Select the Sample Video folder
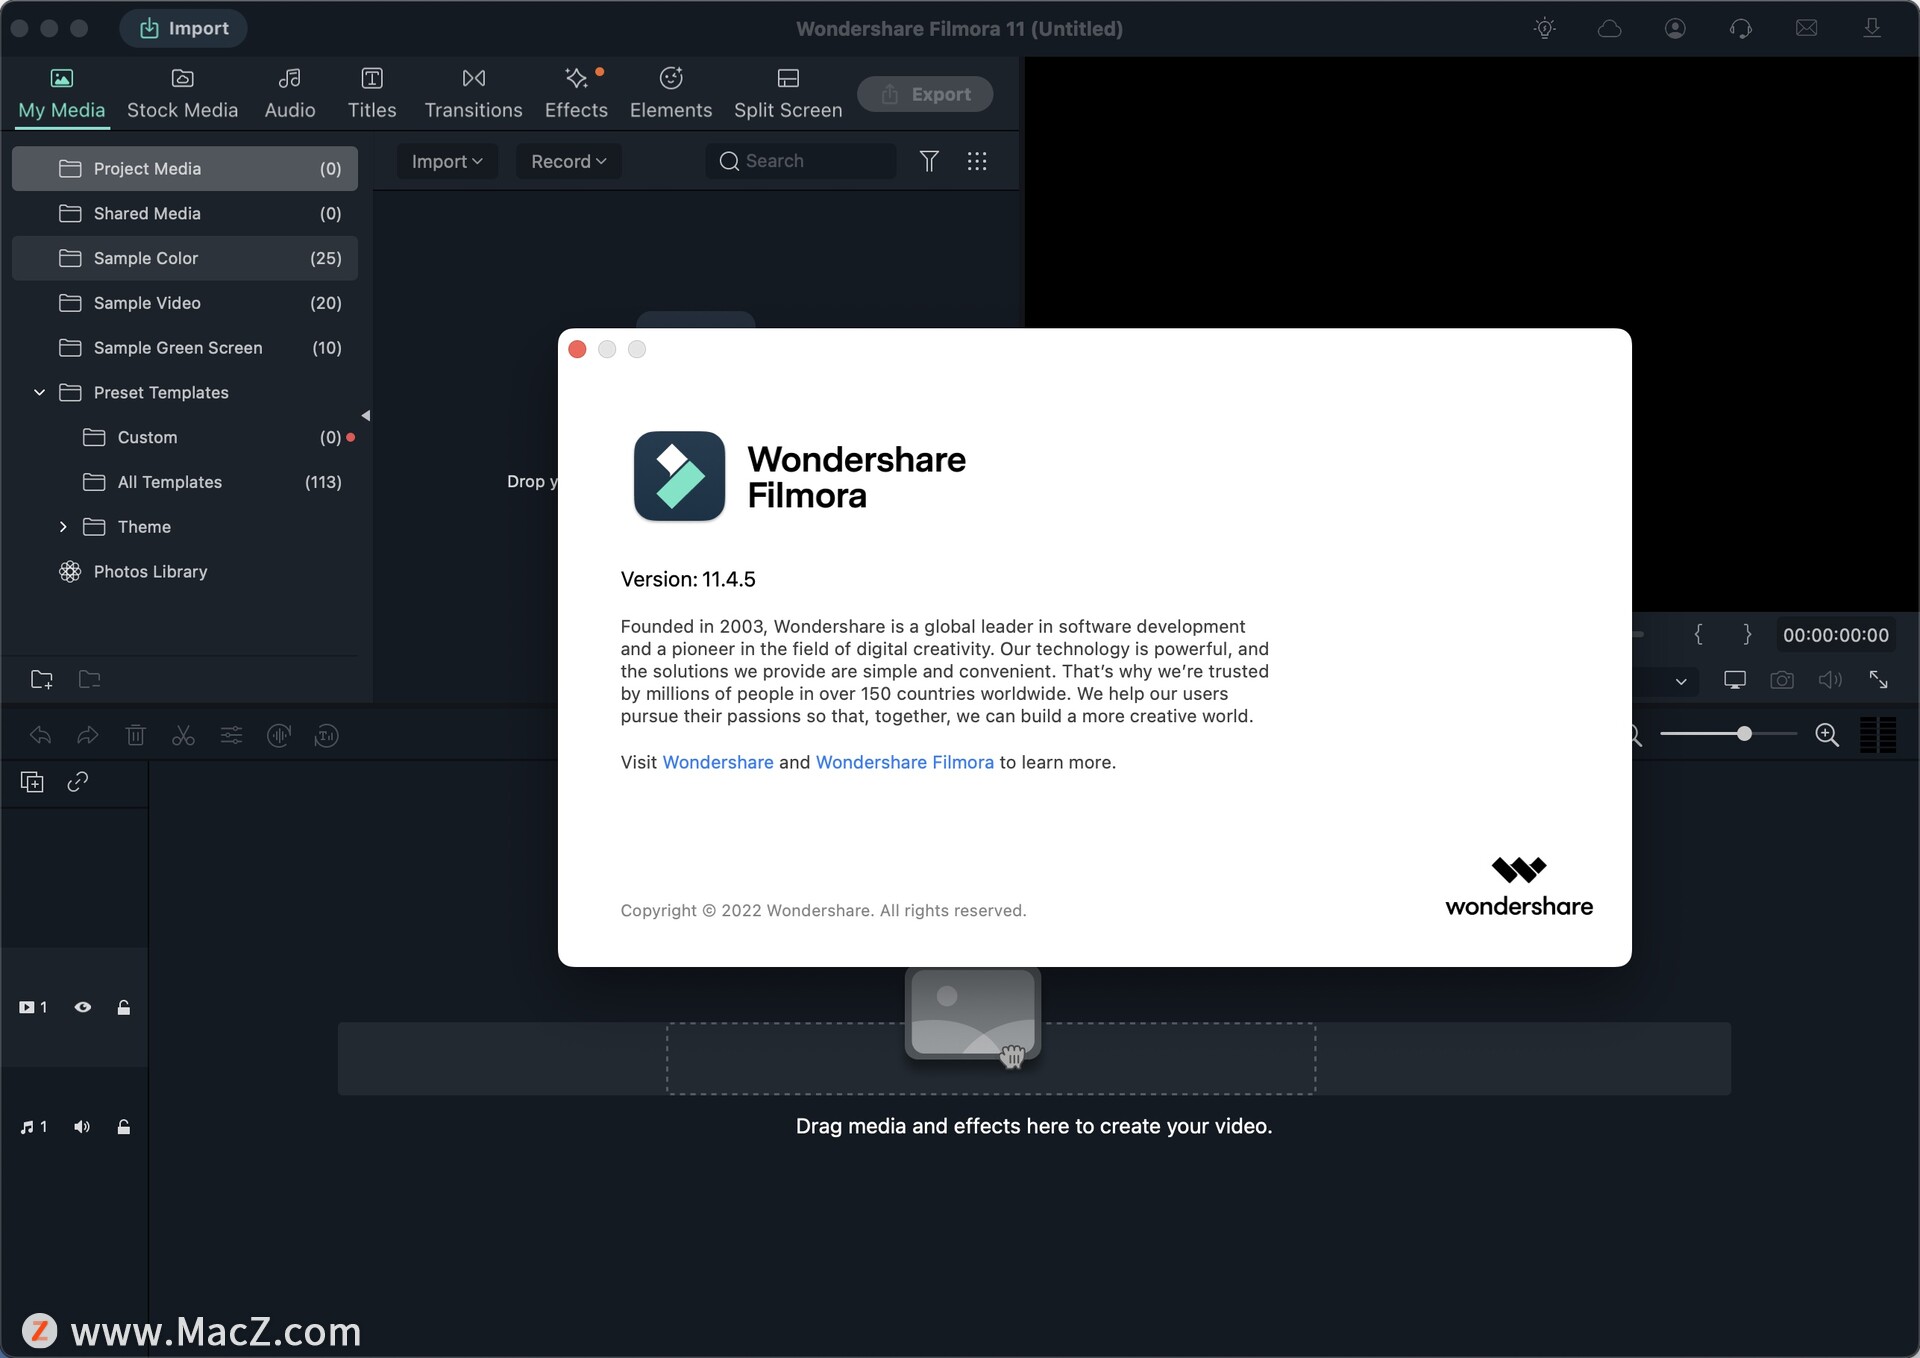The width and height of the screenshot is (1920, 1358). 185,303
